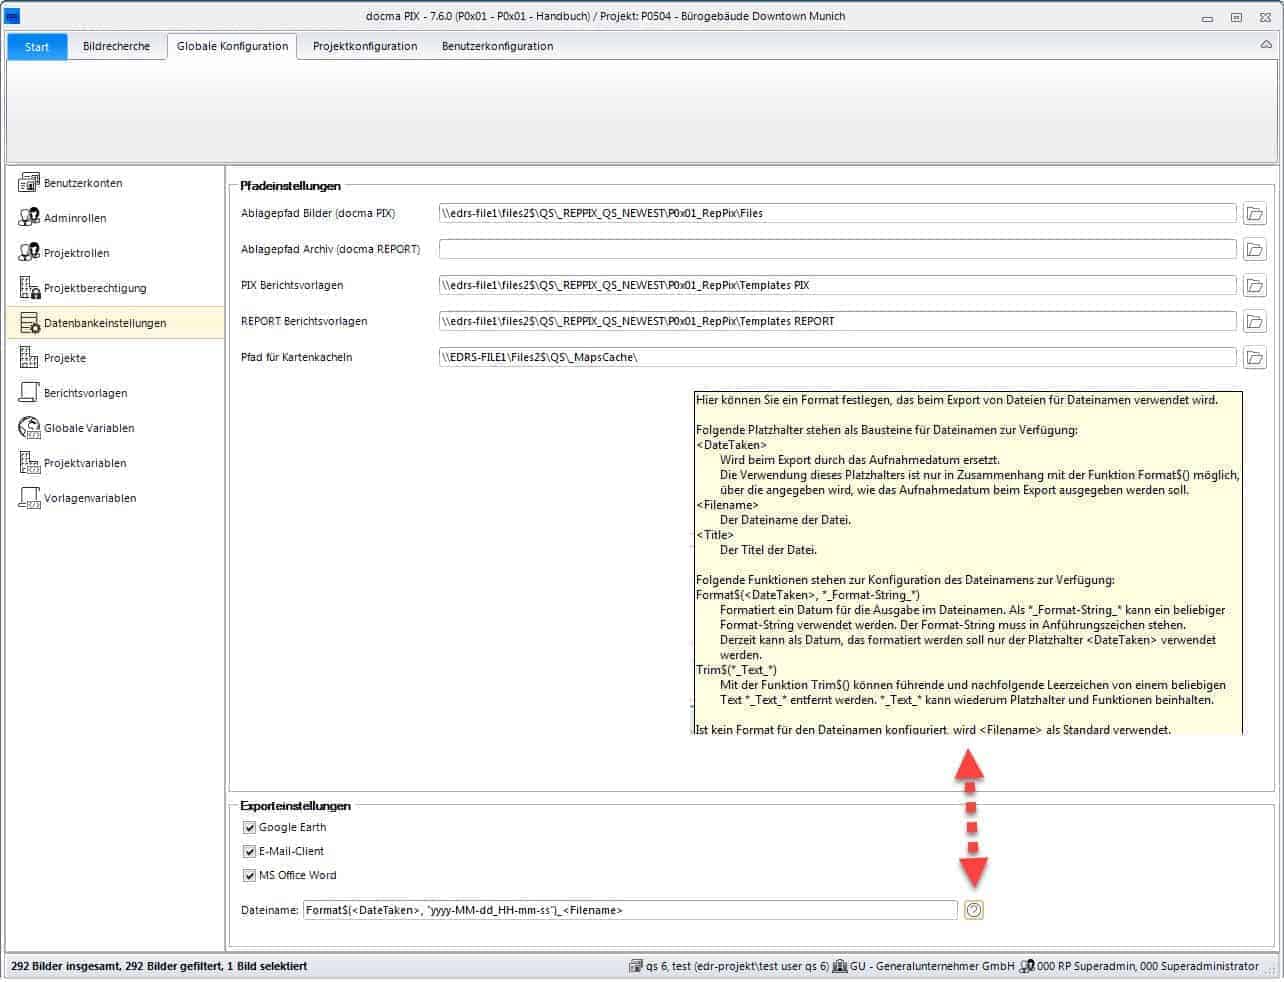Click the Projektberechtigung icon
This screenshot has width=1284, height=982.
coord(29,288)
